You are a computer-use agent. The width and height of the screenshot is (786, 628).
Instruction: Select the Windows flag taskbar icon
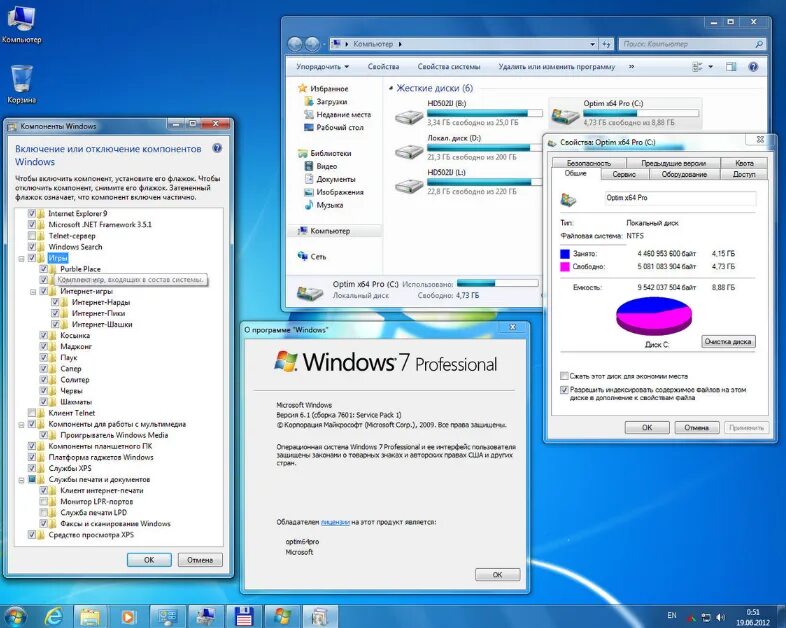tap(282, 616)
